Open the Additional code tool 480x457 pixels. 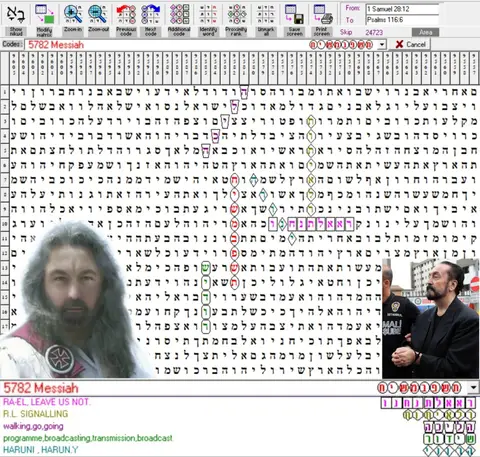point(179,19)
